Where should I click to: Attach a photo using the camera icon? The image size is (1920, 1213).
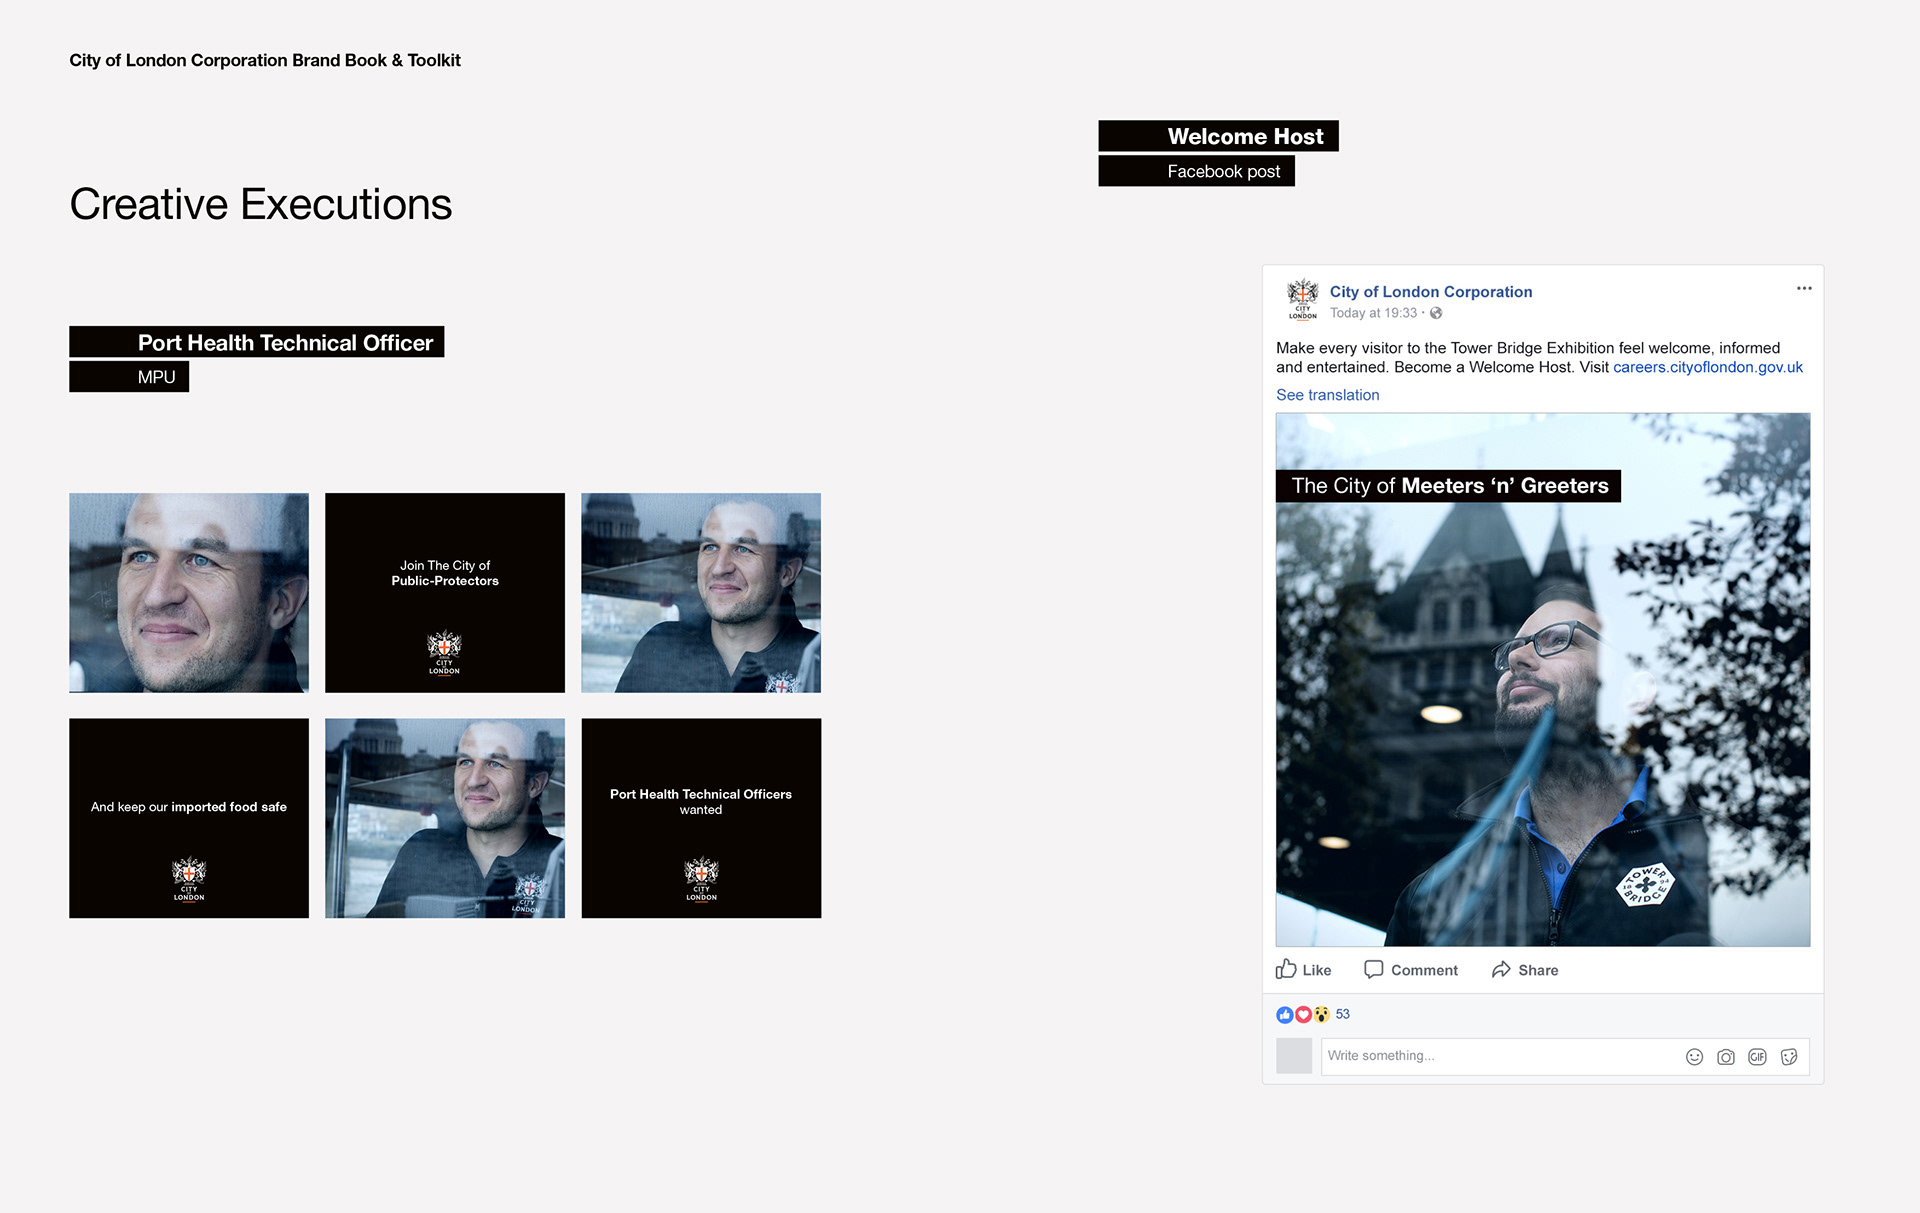pos(1726,1057)
